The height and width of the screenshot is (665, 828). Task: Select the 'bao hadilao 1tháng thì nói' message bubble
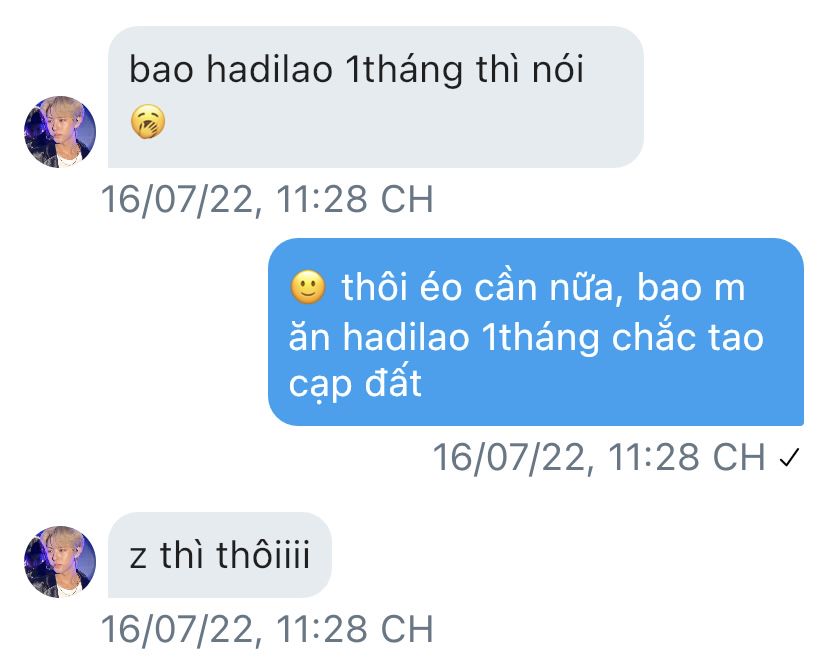375,97
